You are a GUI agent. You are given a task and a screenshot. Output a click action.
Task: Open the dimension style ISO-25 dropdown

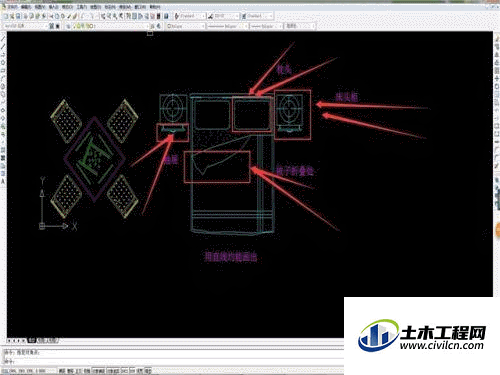point(227,16)
